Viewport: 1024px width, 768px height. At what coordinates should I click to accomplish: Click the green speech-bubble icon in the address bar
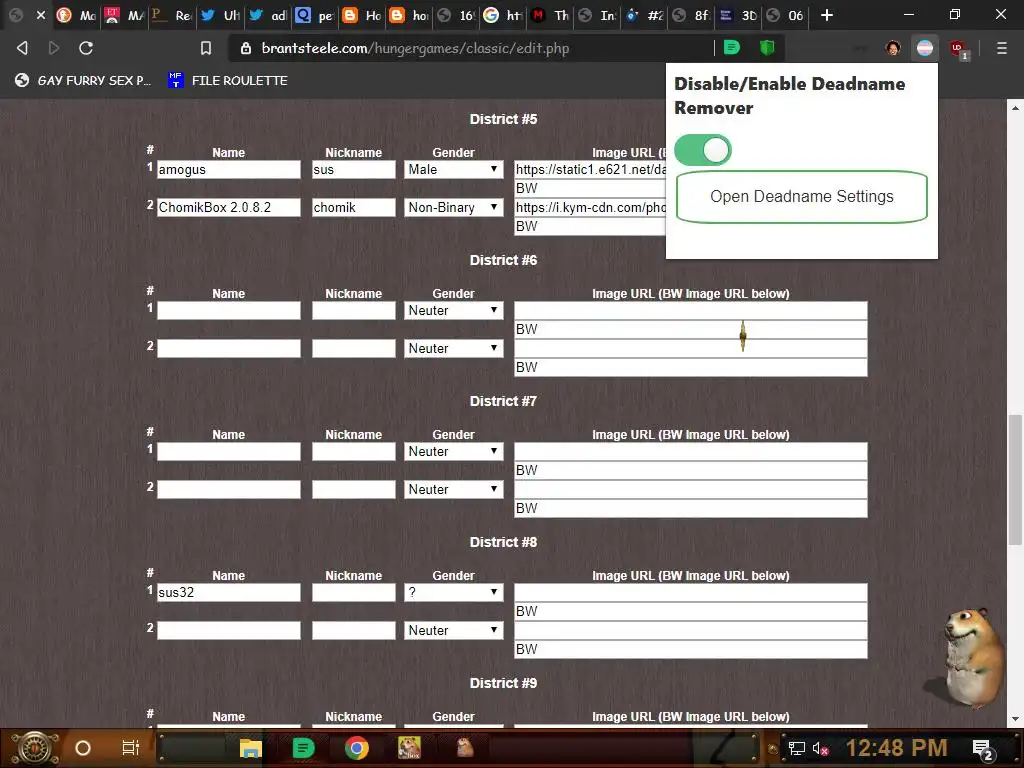731,47
